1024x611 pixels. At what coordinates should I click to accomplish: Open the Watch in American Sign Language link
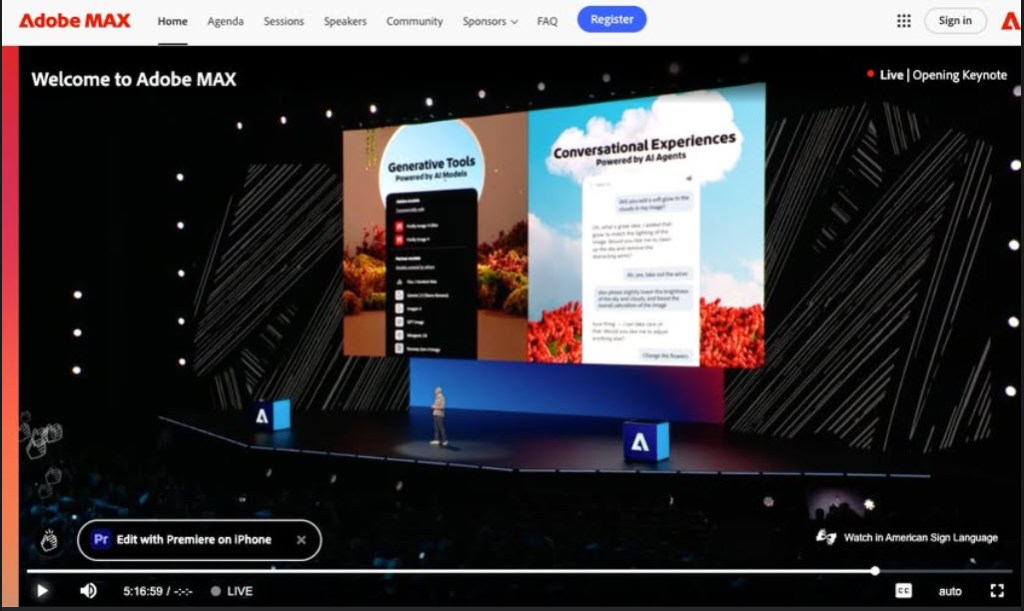(920, 538)
